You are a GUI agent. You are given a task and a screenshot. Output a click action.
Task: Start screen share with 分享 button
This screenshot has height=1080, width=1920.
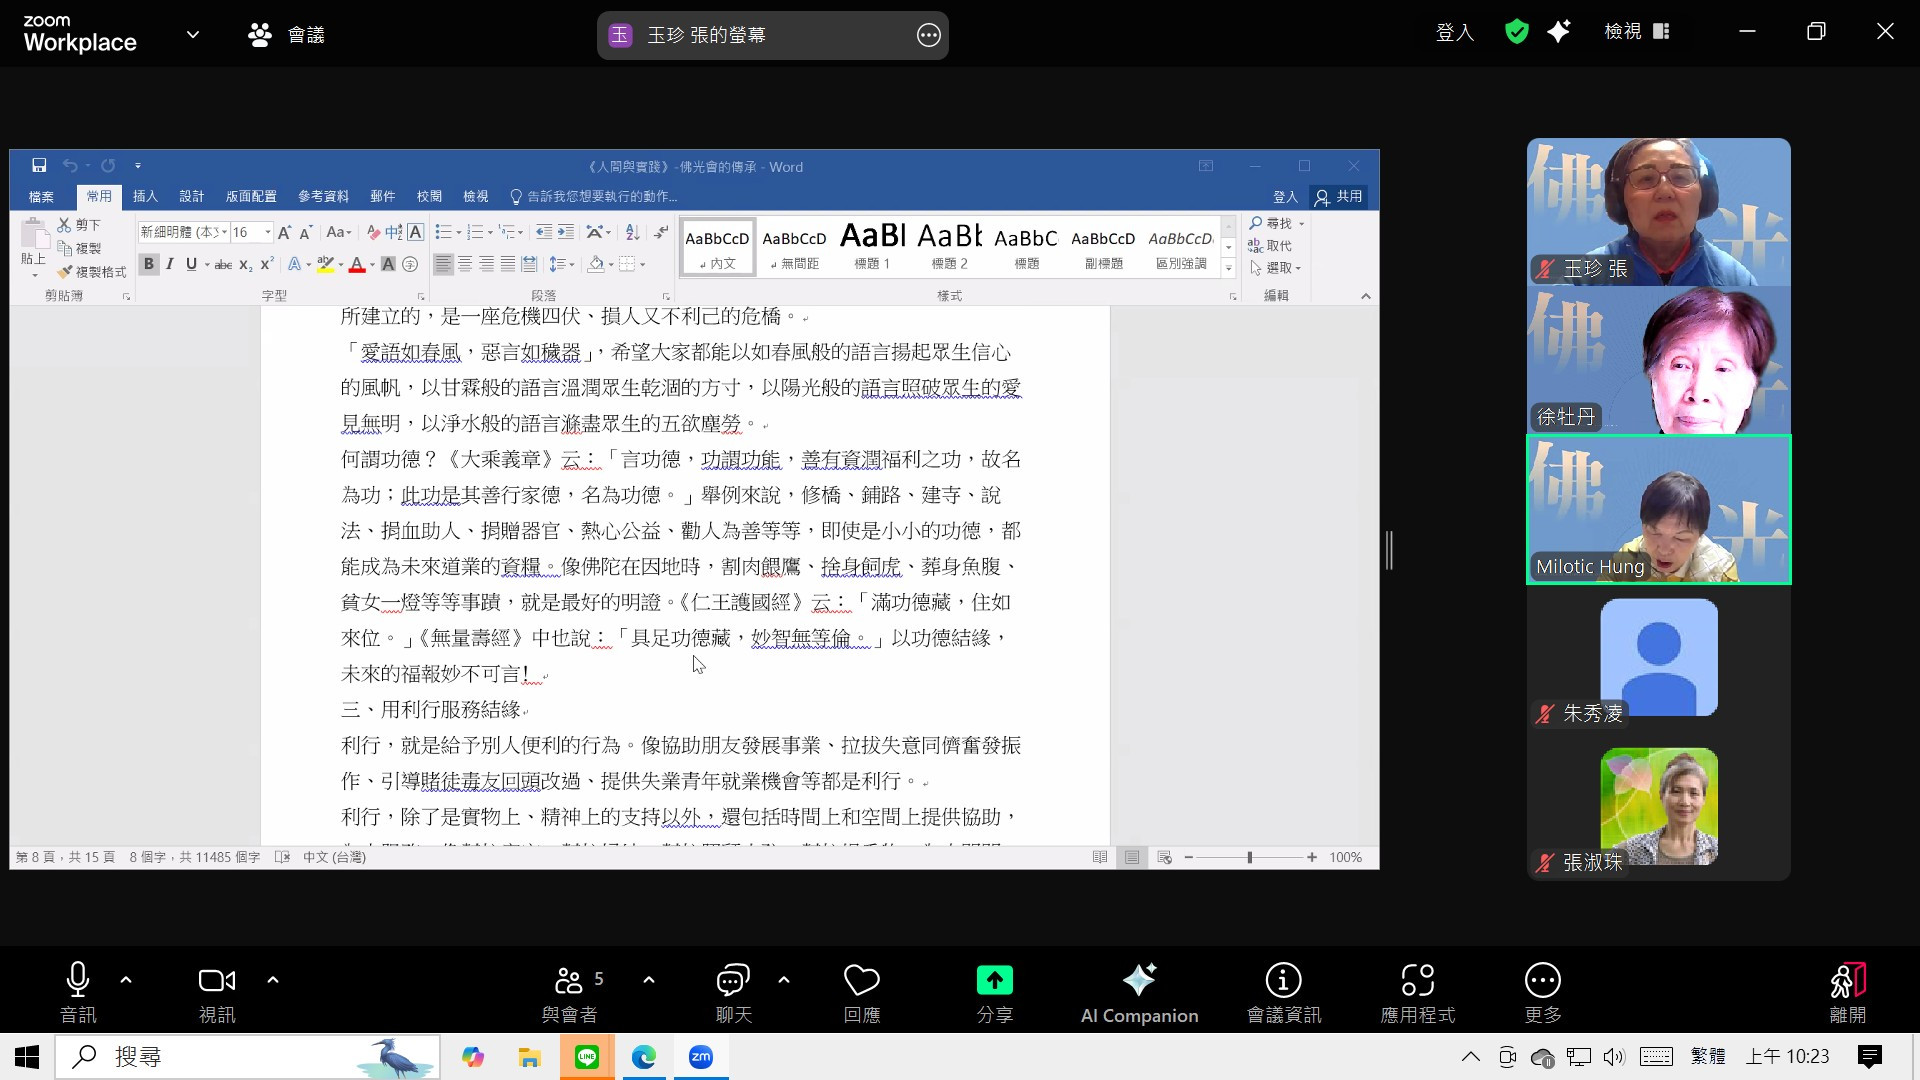pos(994,981)
